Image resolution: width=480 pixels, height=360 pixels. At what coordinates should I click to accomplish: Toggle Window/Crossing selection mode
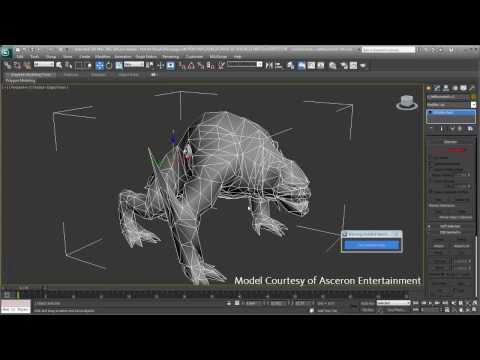88,65
